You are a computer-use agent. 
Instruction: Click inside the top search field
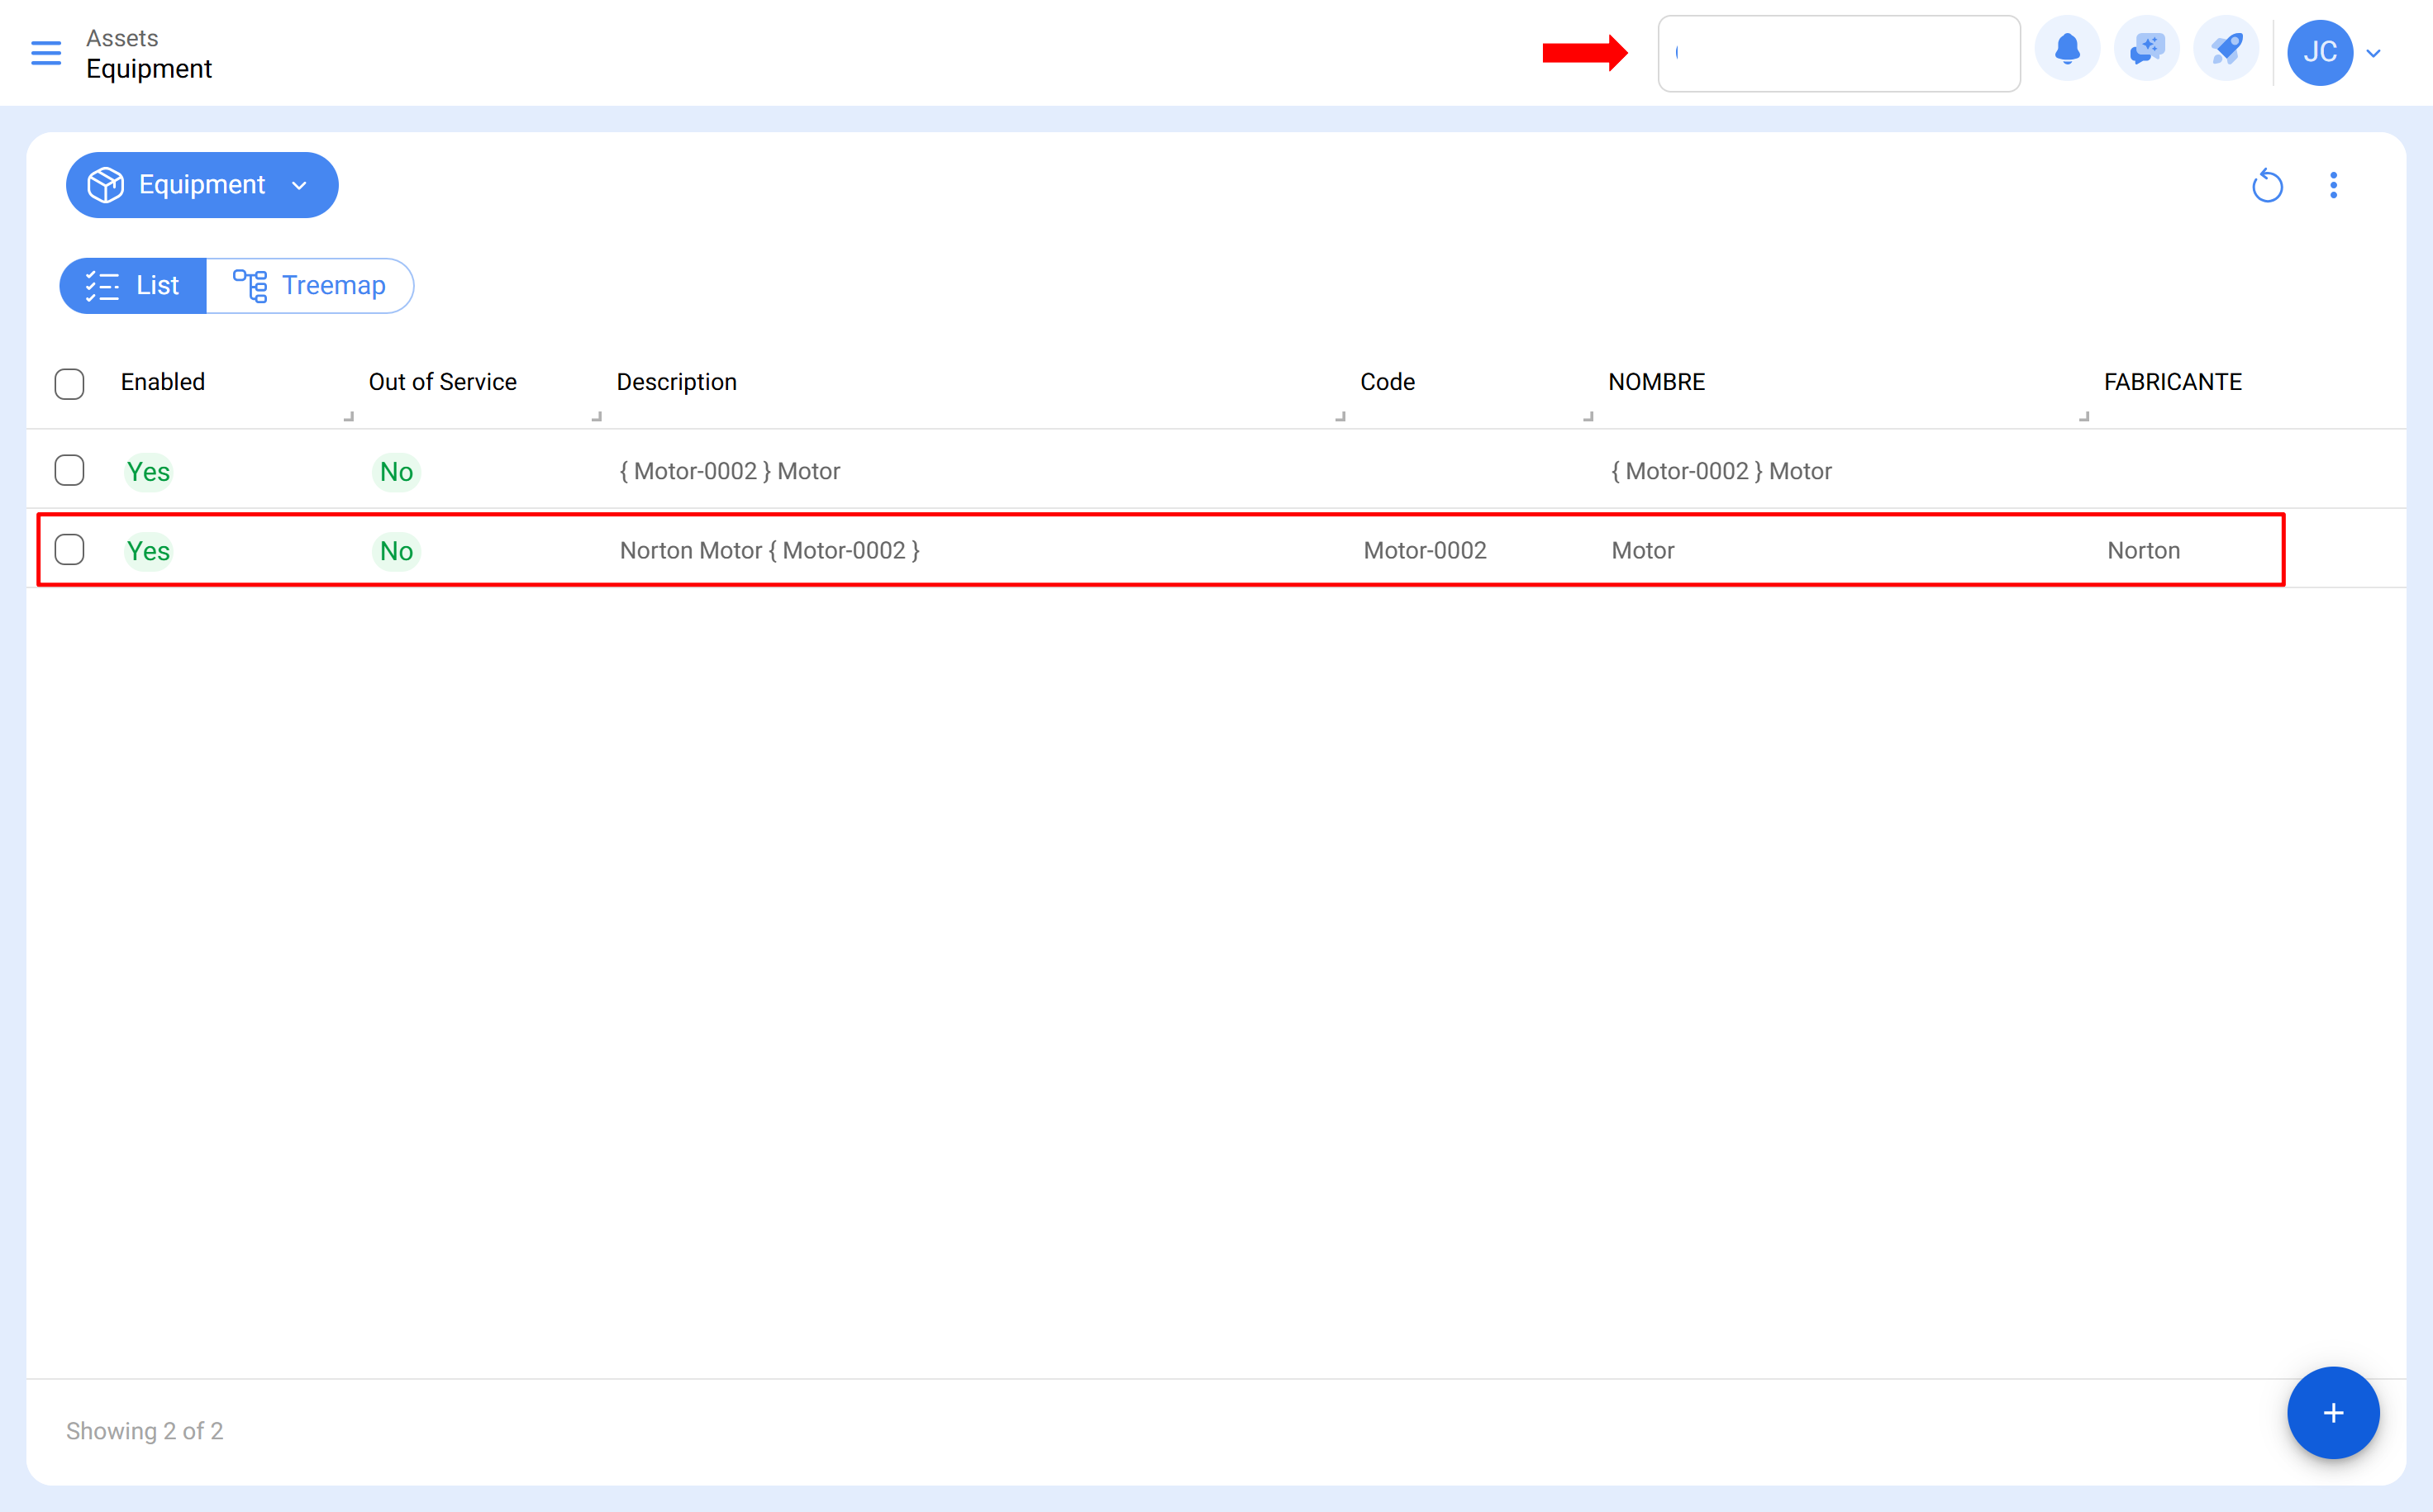(x=1838, y=53)
